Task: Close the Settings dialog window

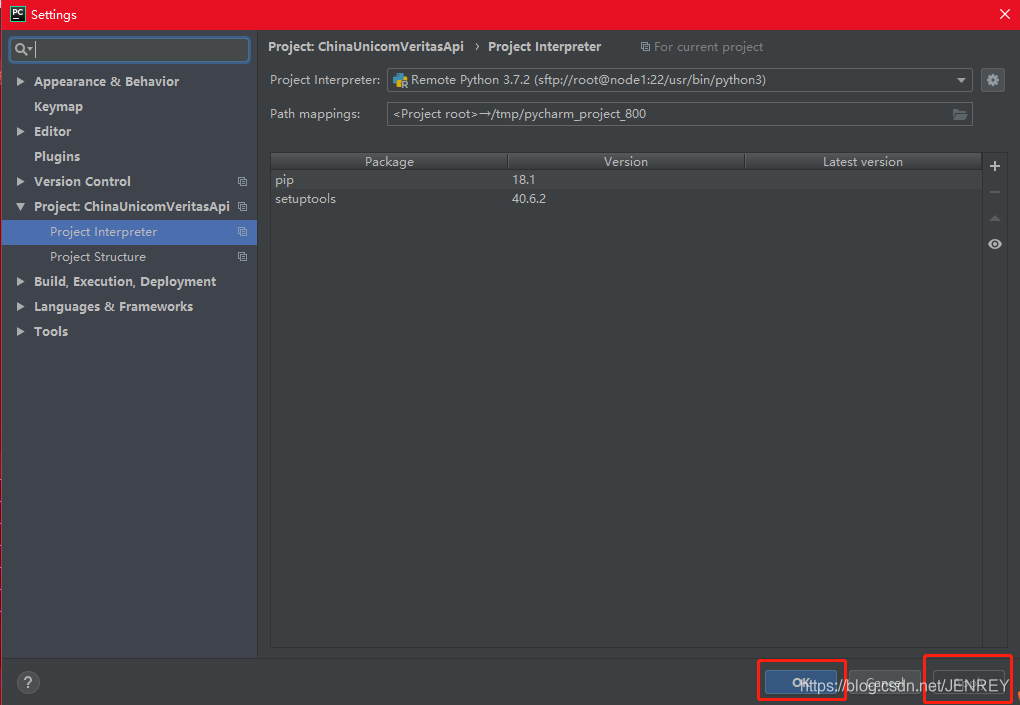Action: tap(1004, 14)
